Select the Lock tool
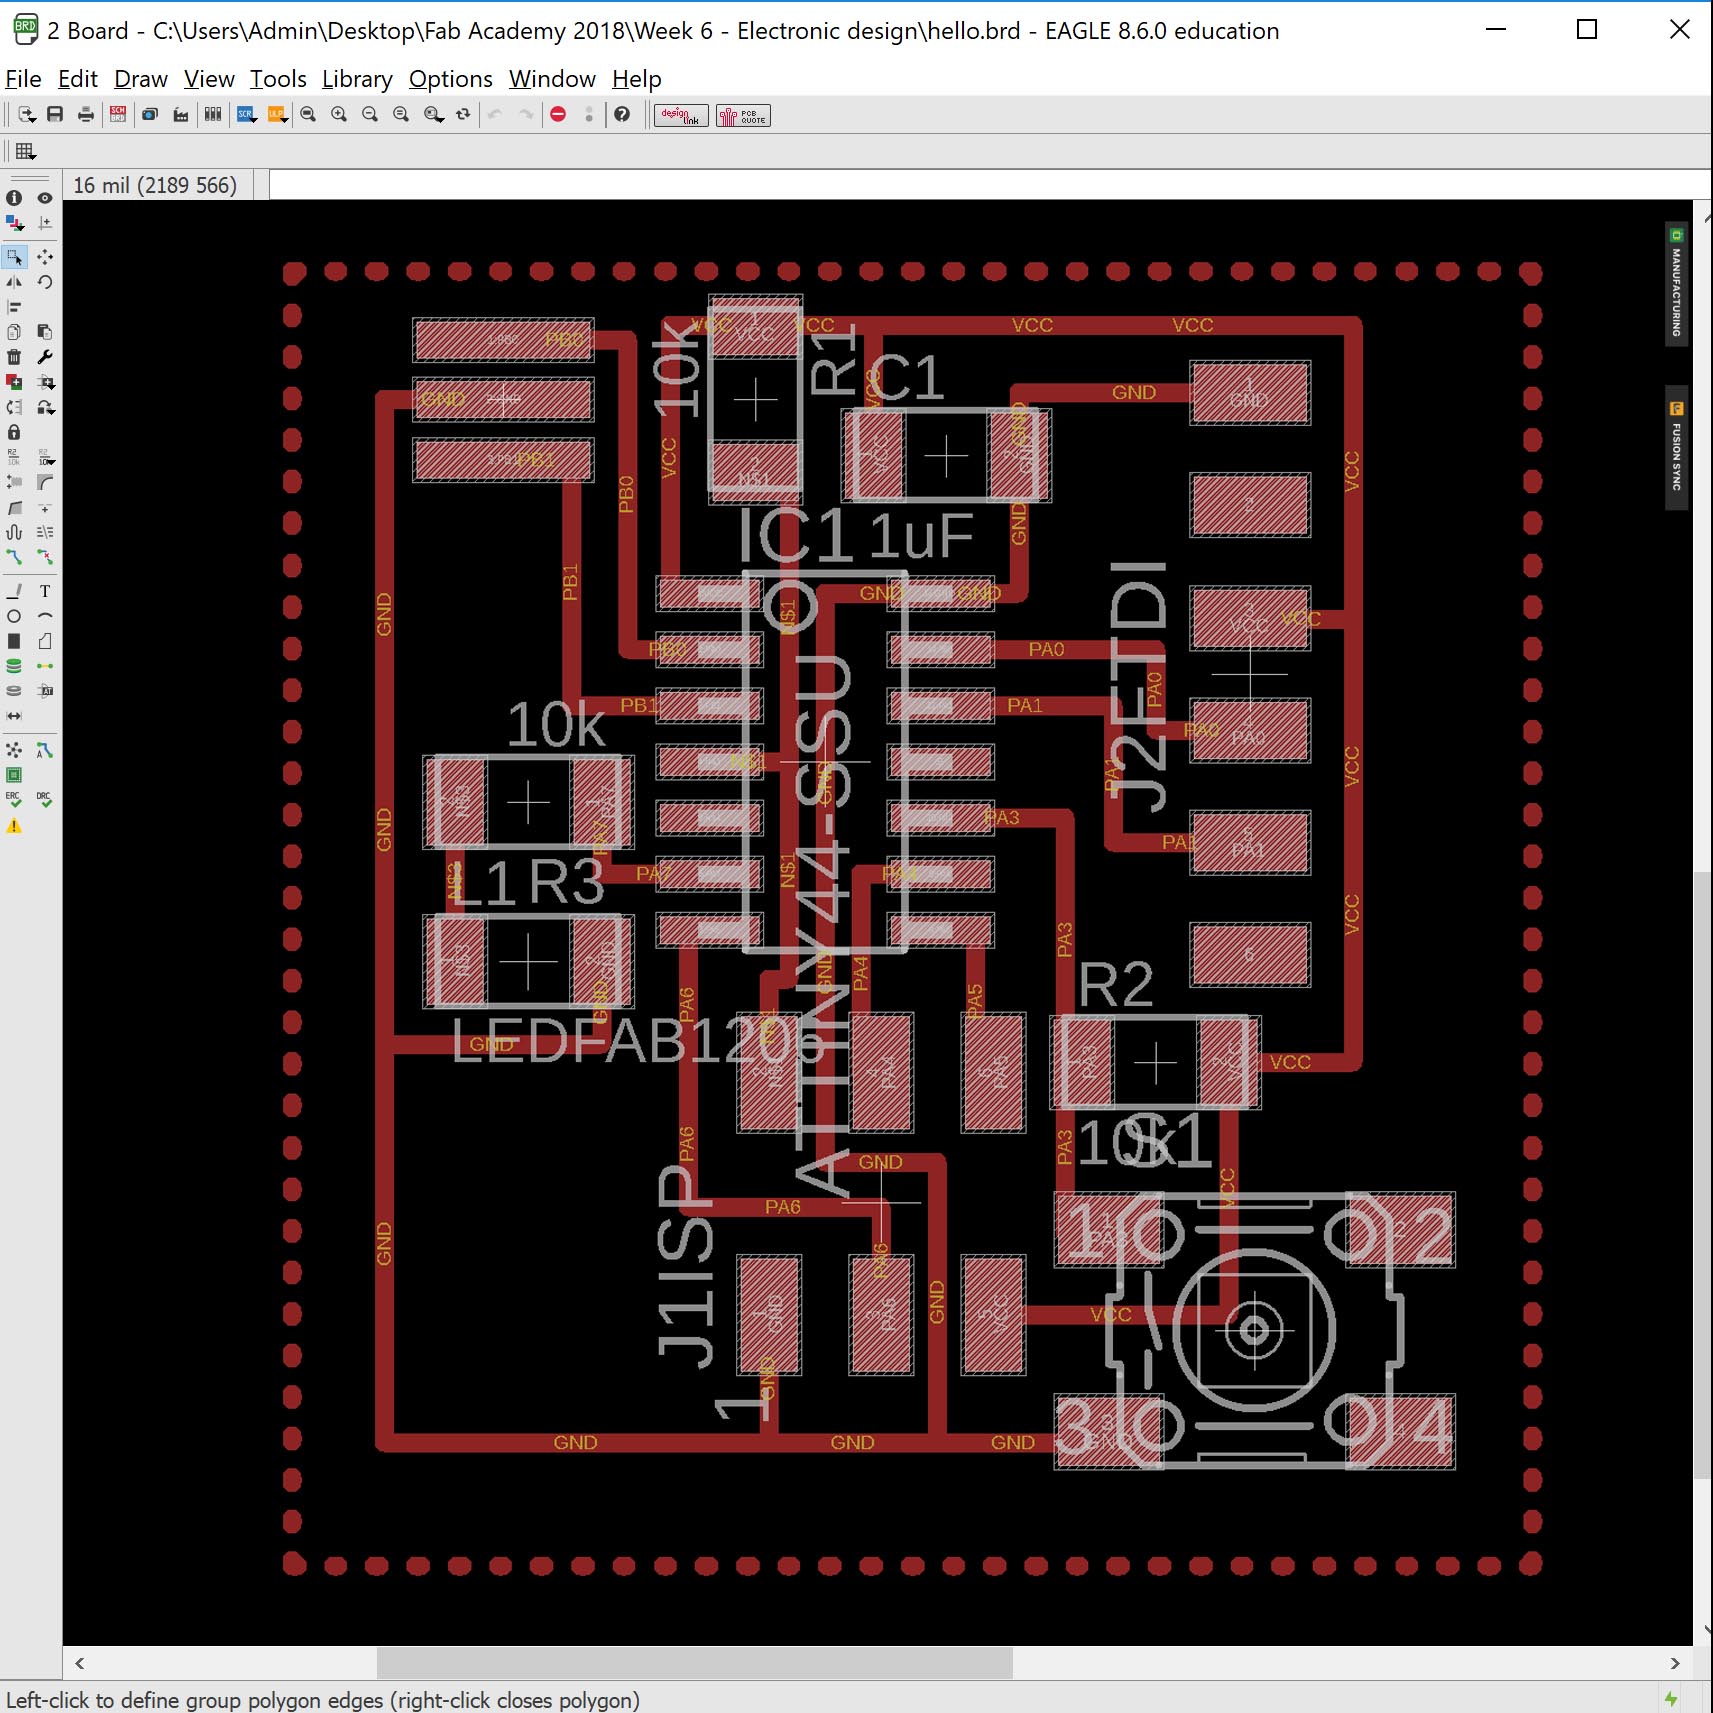The height and width of the screenshot is (1713, 1713). point(14,432)
